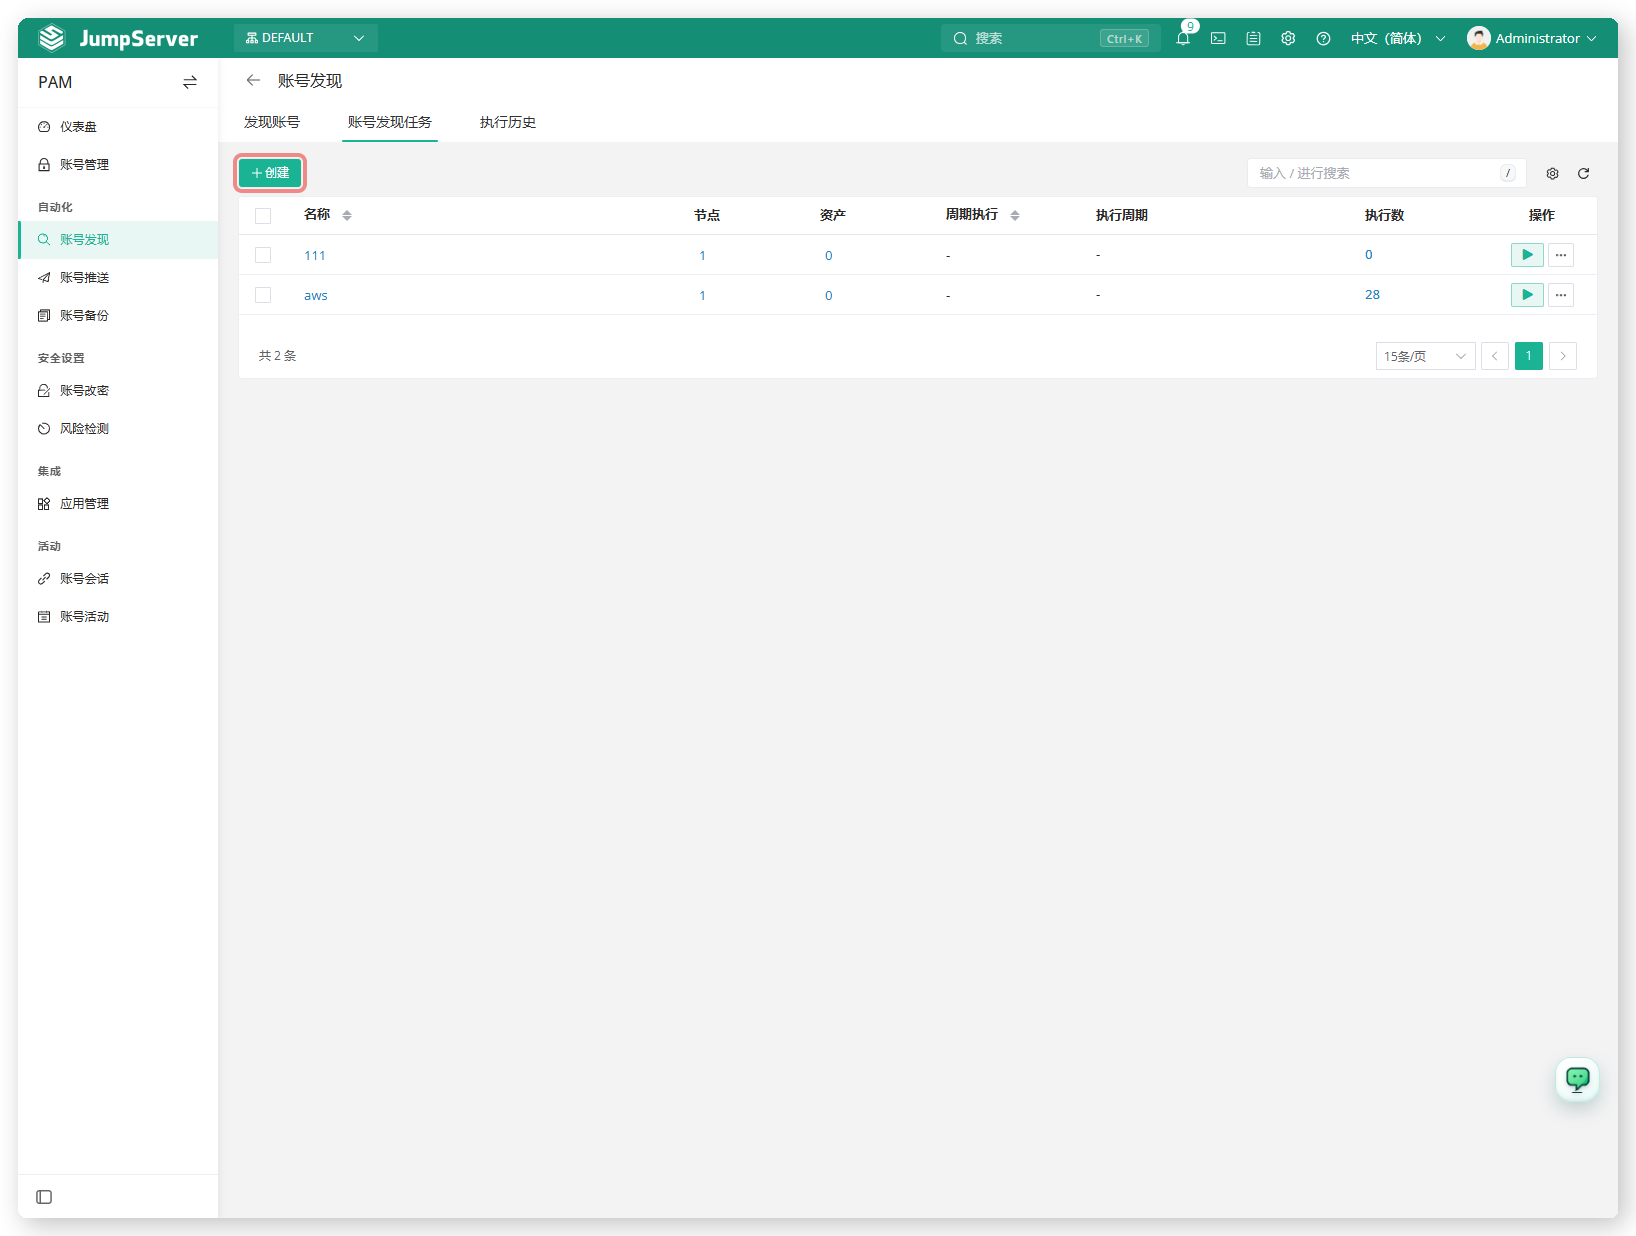Viewport: 1636px width, 1236px height.
Task: Open the web terminal icon
Action: pos(1218,38)
